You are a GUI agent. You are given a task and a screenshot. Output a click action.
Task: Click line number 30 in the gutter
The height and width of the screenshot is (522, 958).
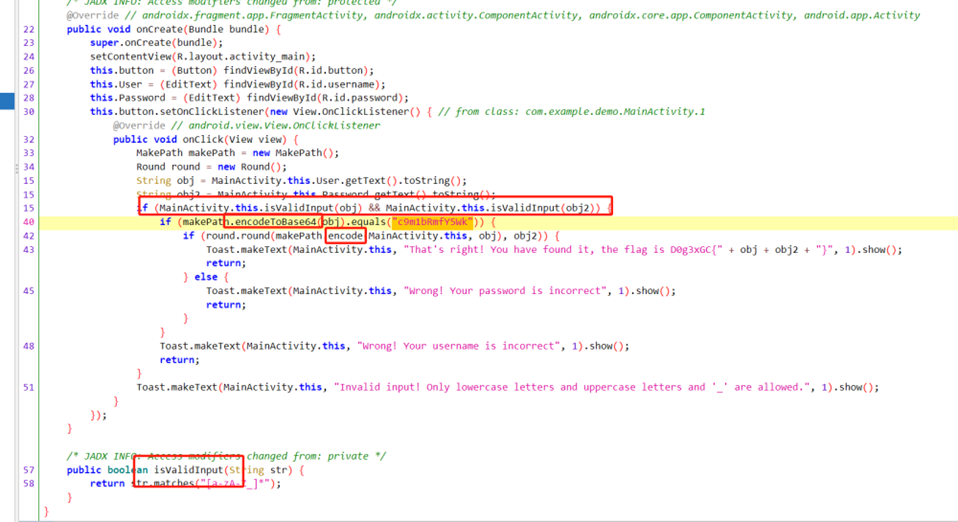pyautogui.click(x=29, y=112)
